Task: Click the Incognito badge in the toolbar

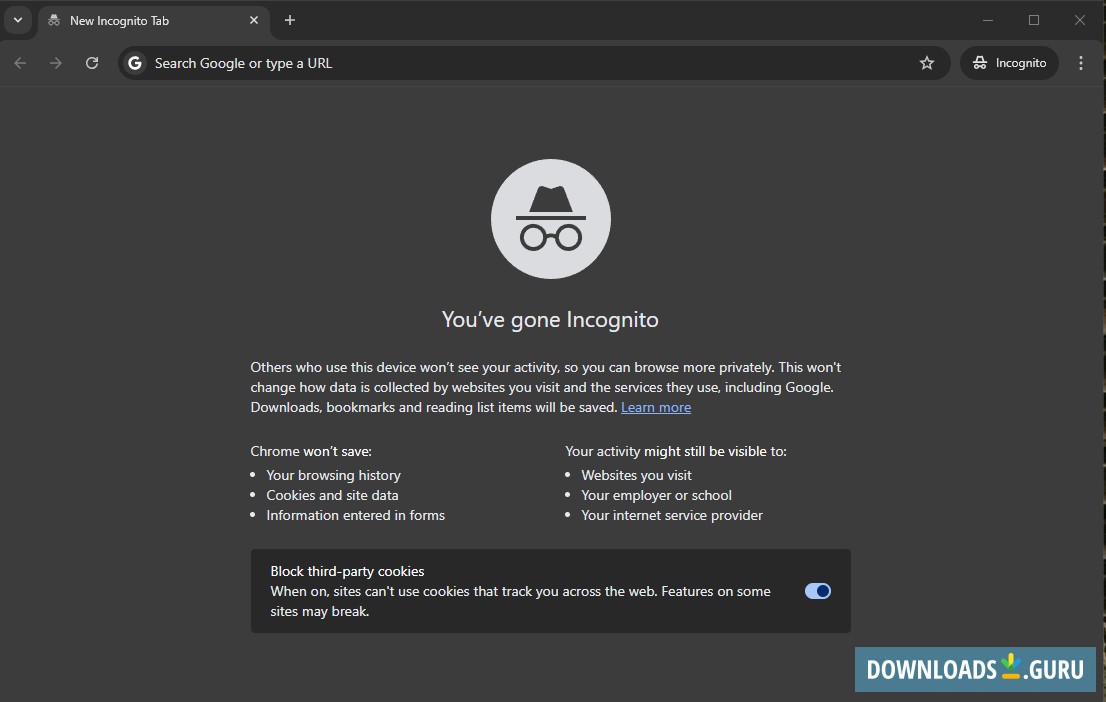Action: coord(1008,62)
